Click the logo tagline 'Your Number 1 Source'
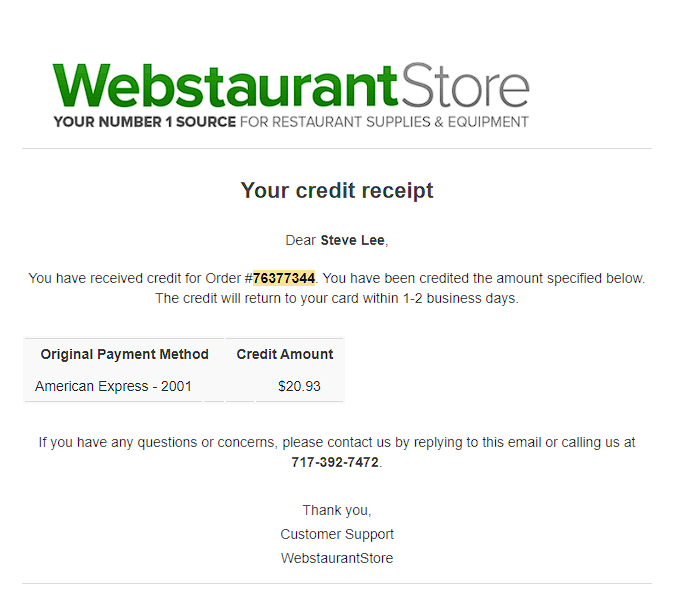 tap(145, 122)
